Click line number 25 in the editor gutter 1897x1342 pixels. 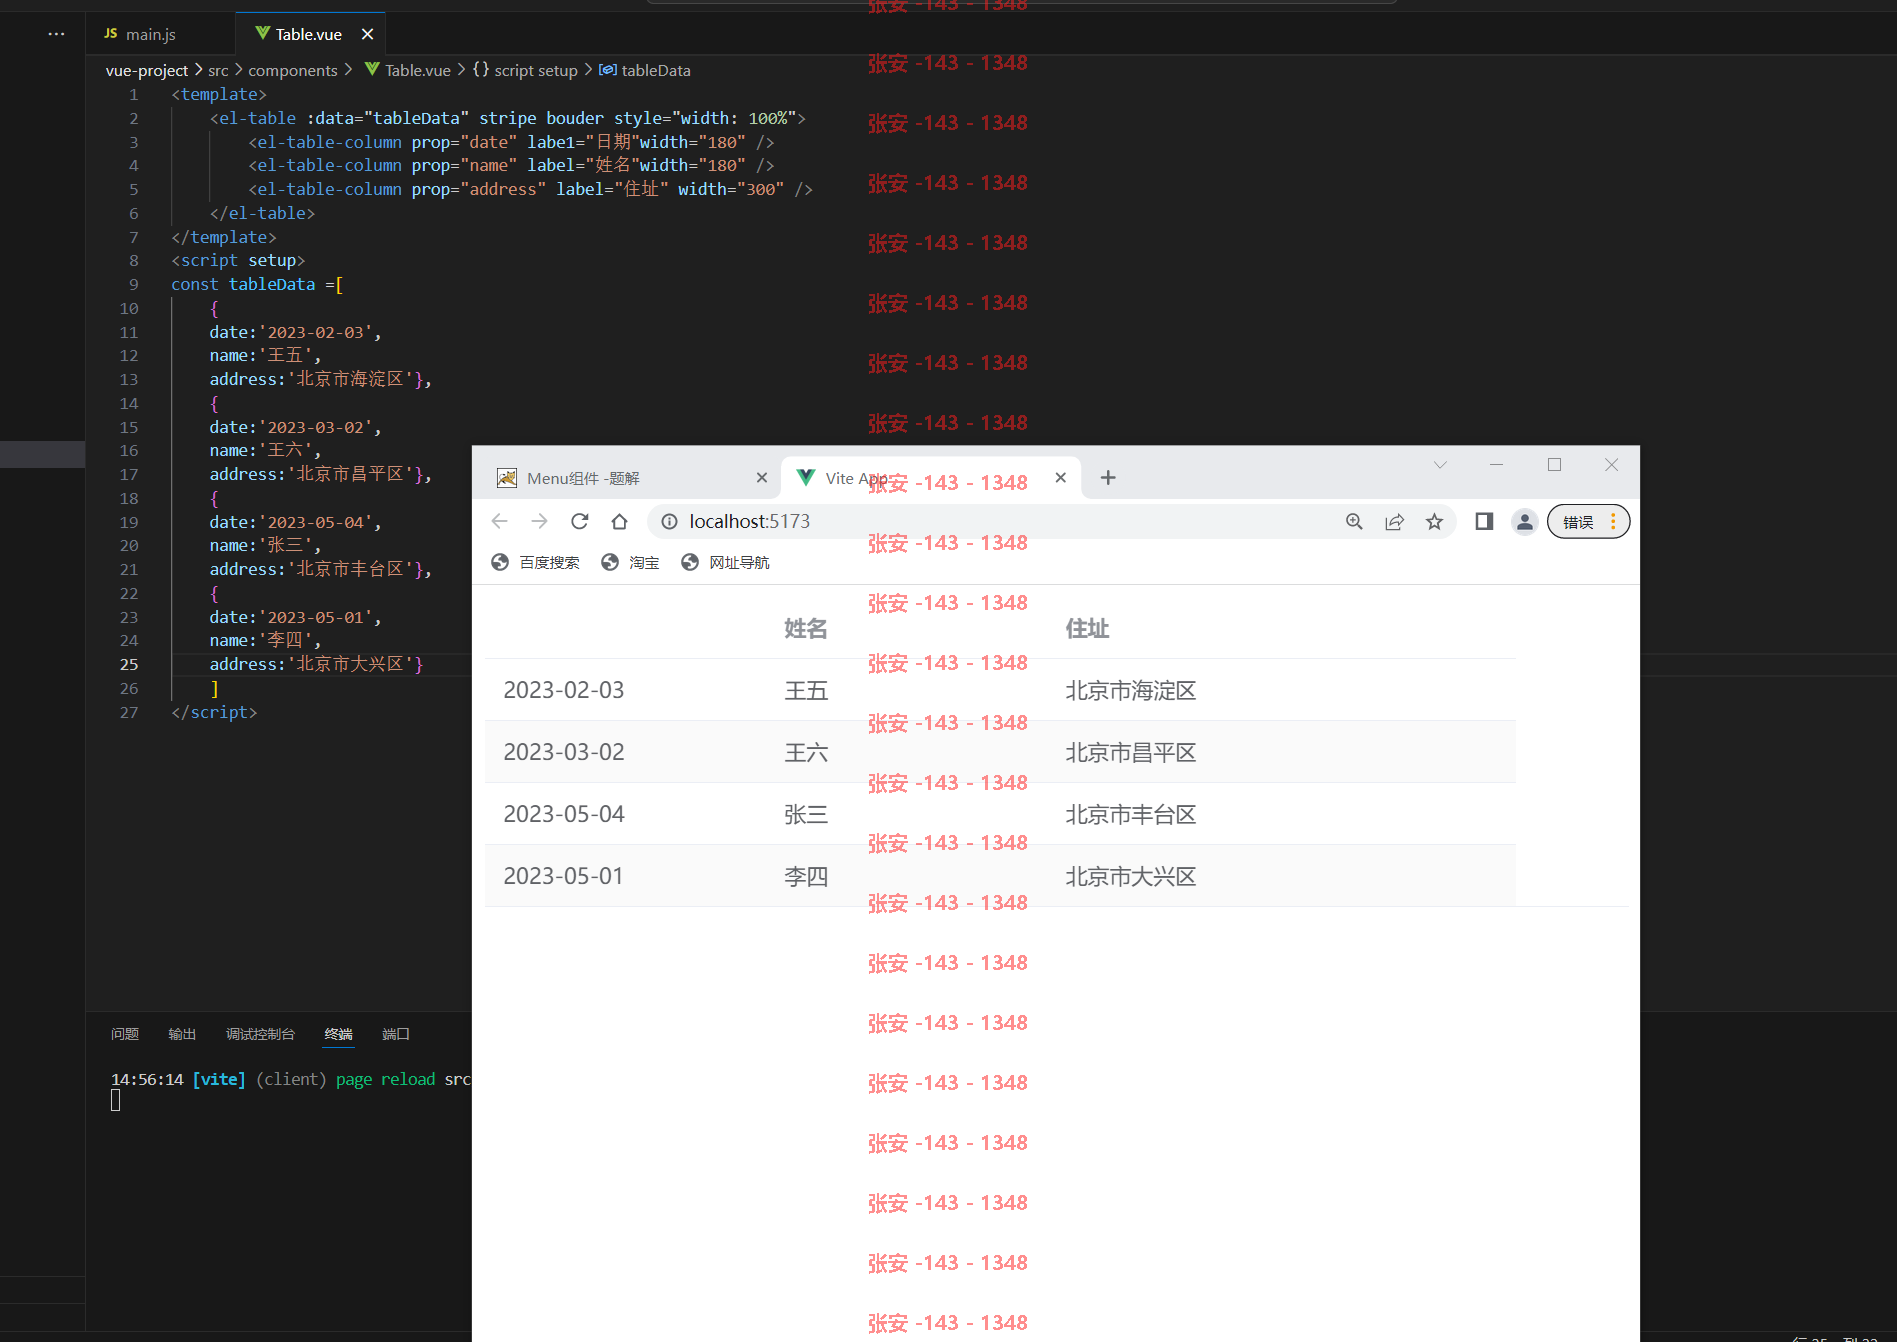click(129, 664)
